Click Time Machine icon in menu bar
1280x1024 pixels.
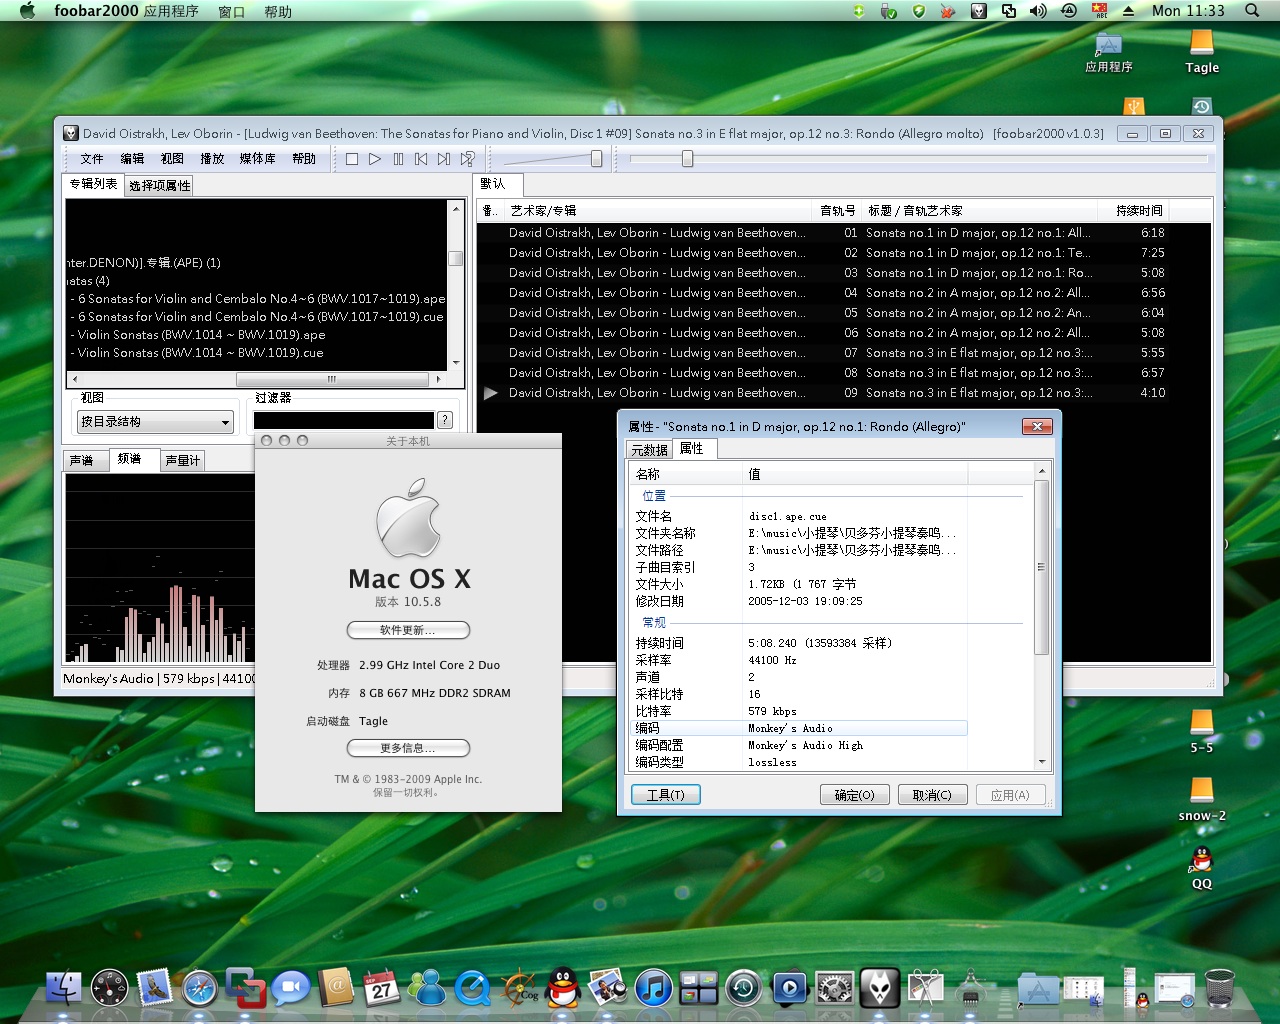[x=1069, y=11]
